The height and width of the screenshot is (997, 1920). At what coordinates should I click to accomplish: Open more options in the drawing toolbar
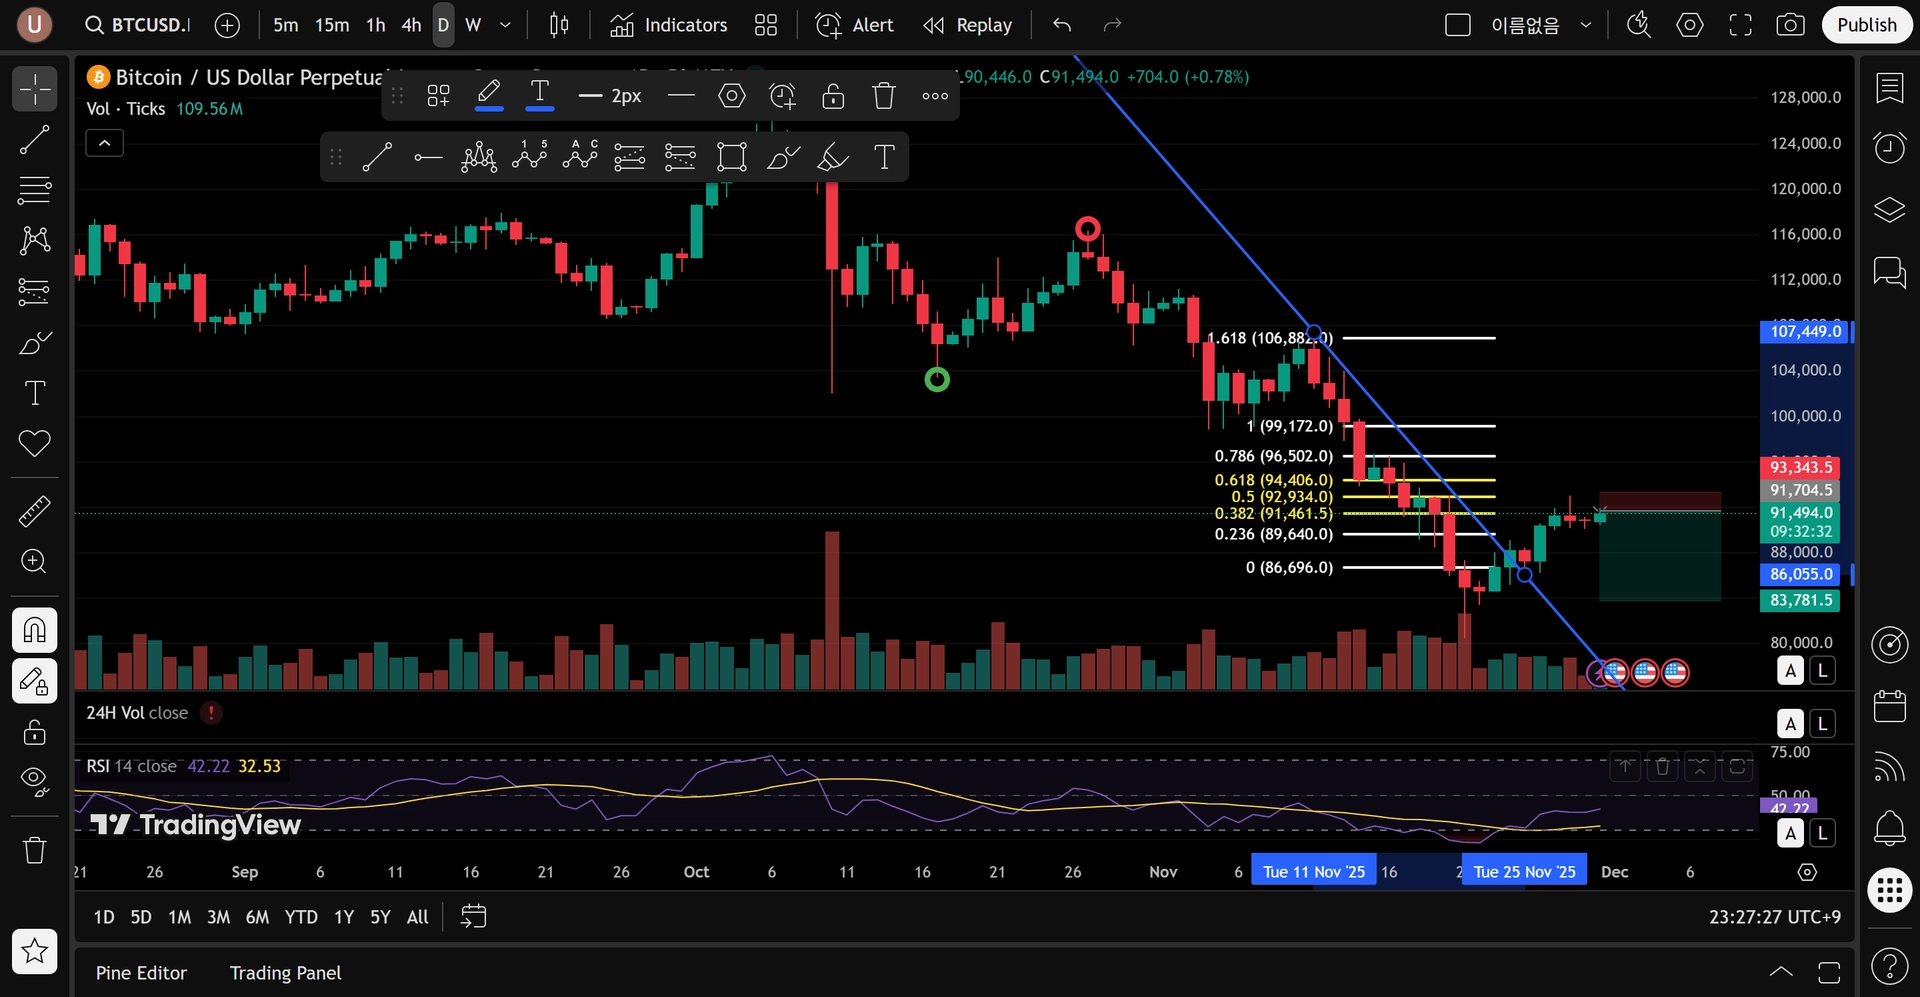tap(935, 96)
